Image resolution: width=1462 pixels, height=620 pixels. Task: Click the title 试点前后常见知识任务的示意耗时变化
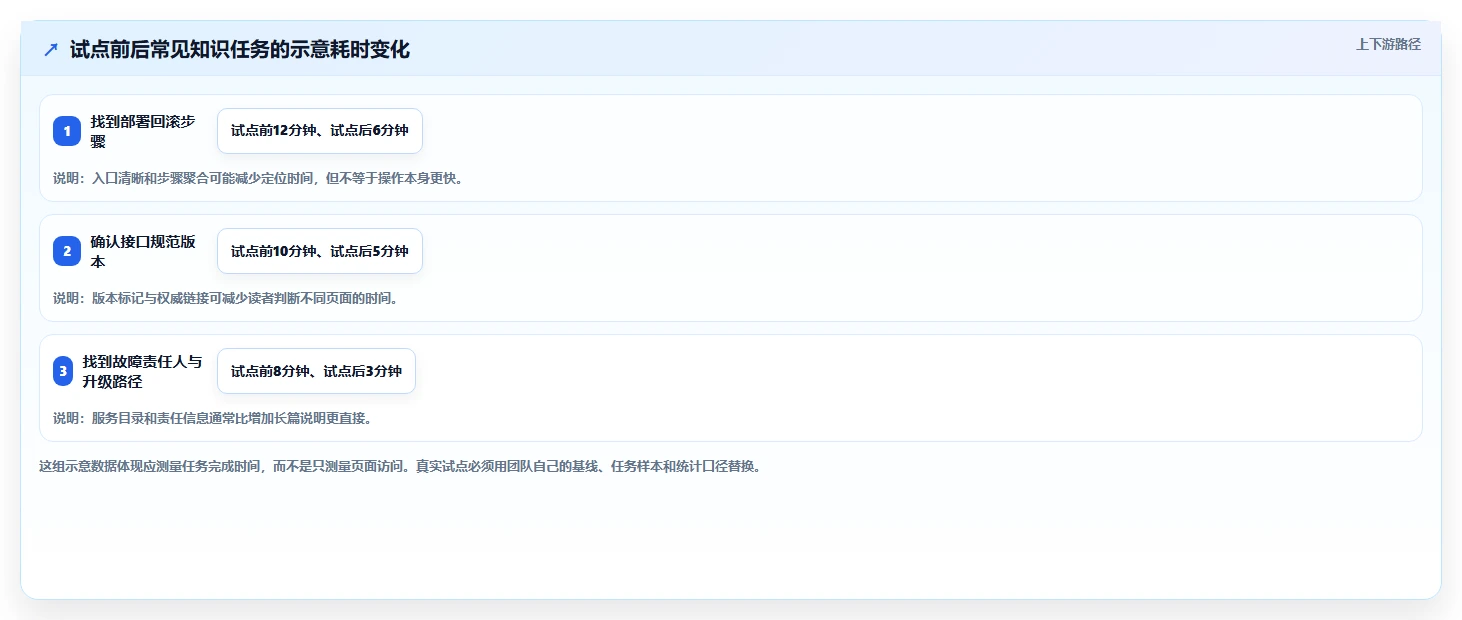pos(240,50)
